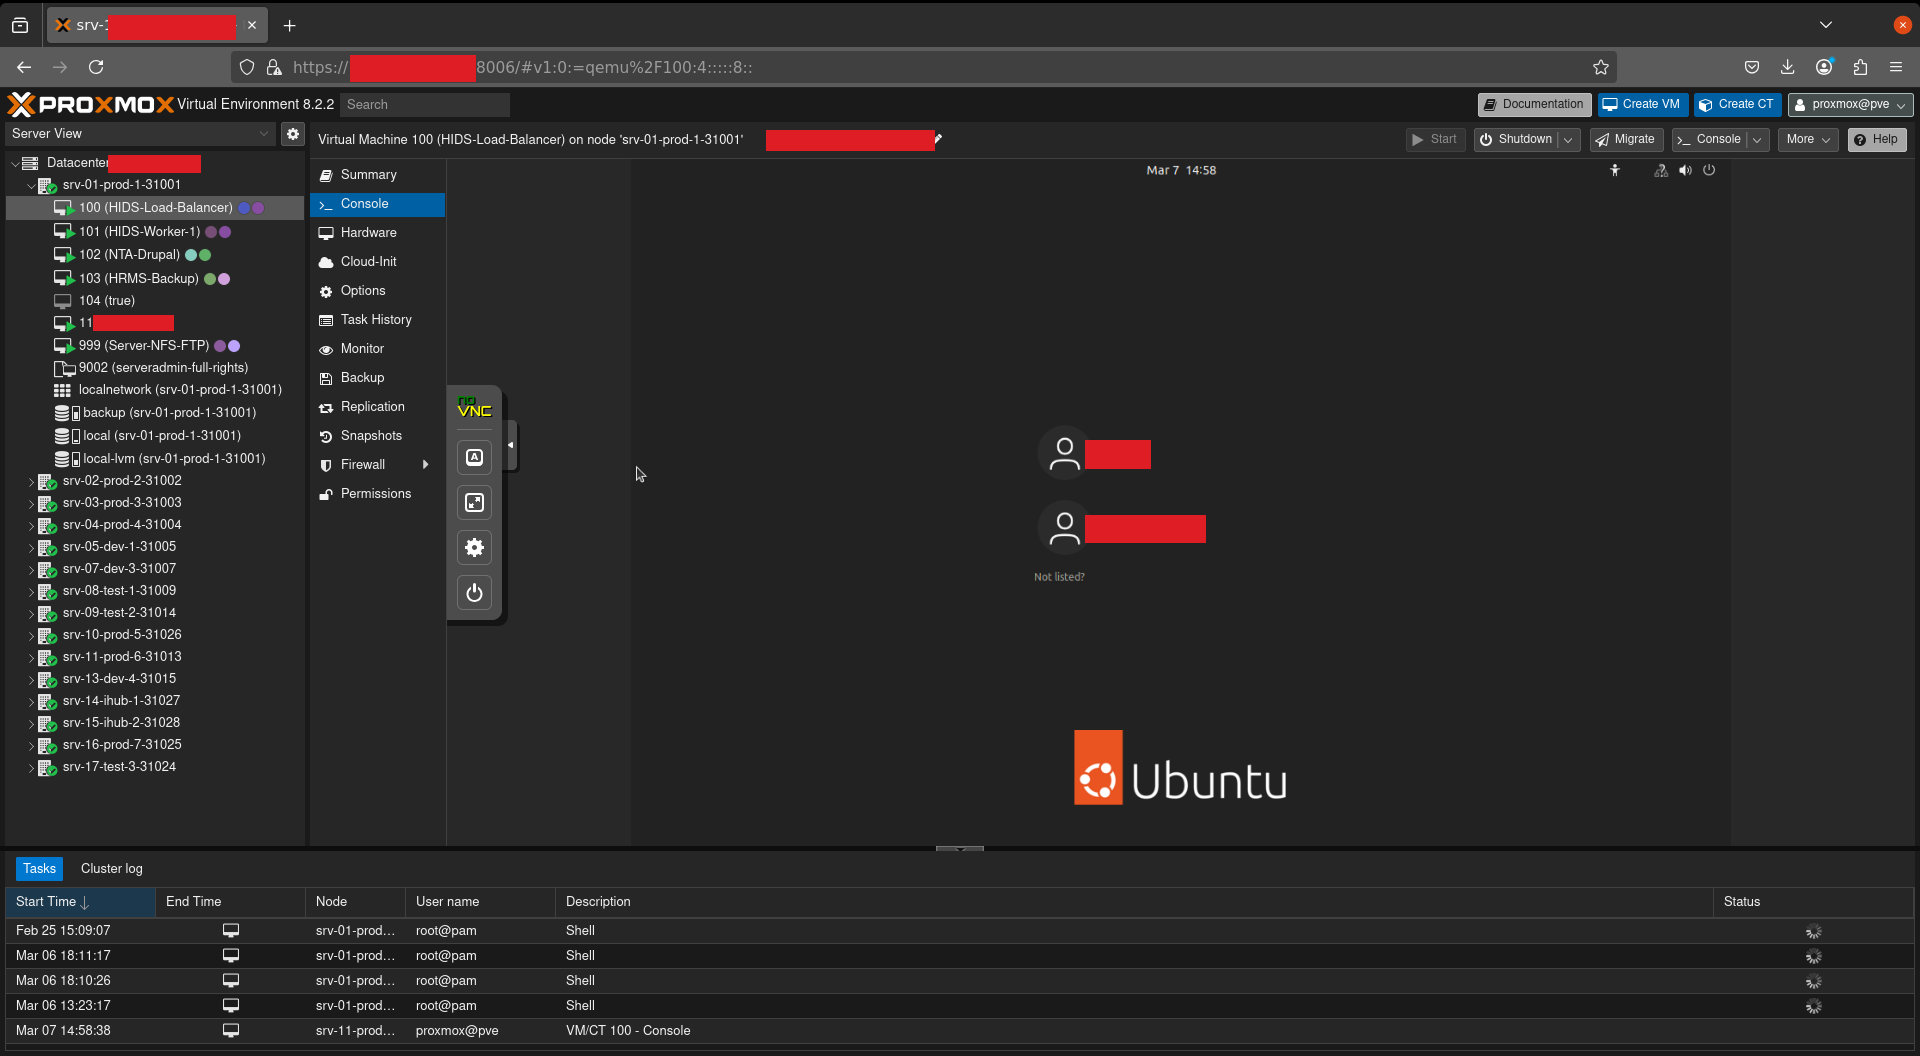Open Firefox downloads icon
Image resolution: width=1920 pixels, height=1056 pixels.
click(x=1788, y=67)
